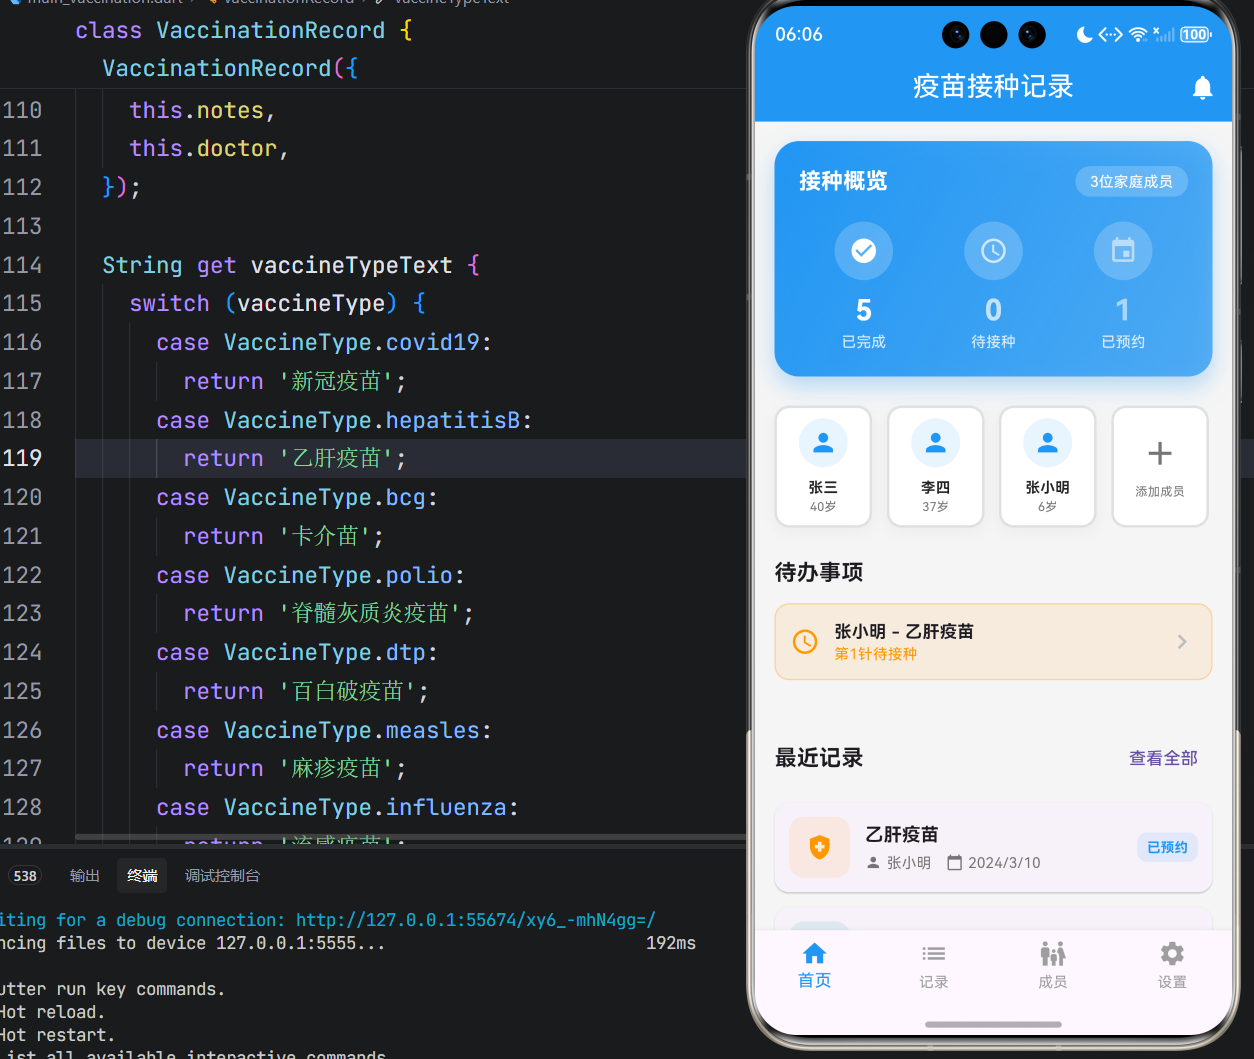Image resolution: width=1254 pixels, height=1059 pixels.
Task: Click '乙肝疫苗' string on line 119
Action: coord(343,458)
